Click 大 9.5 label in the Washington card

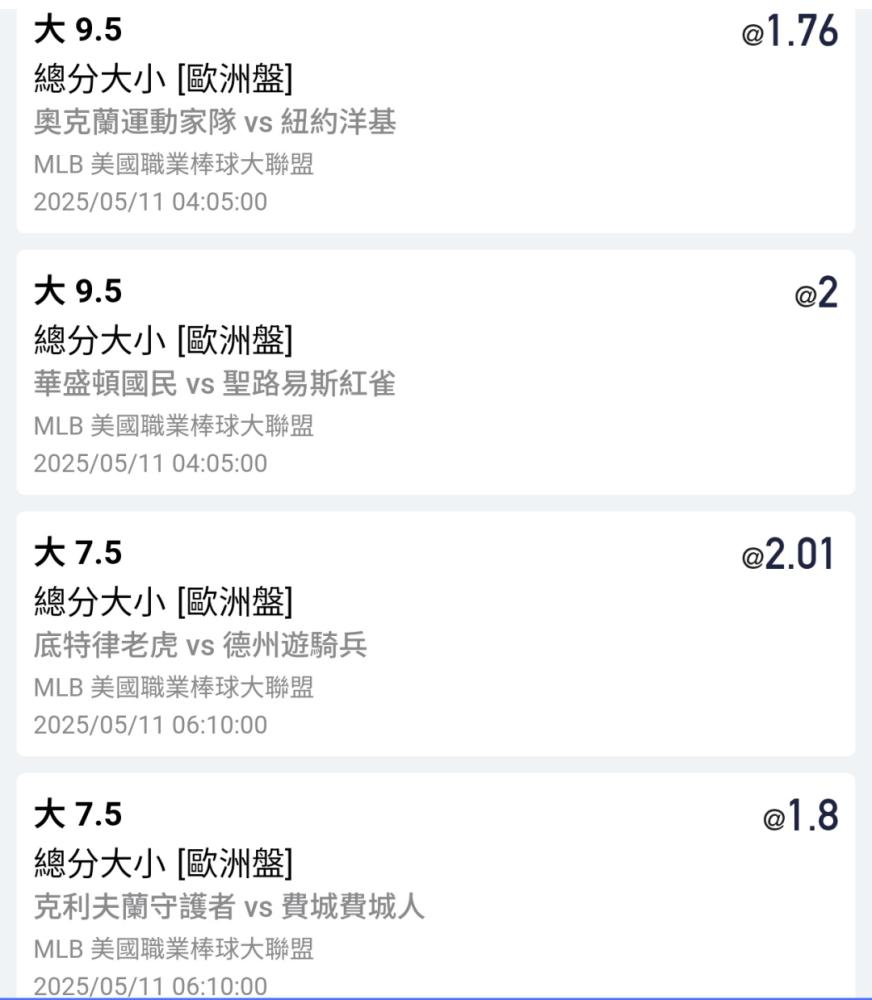(78, 291)
